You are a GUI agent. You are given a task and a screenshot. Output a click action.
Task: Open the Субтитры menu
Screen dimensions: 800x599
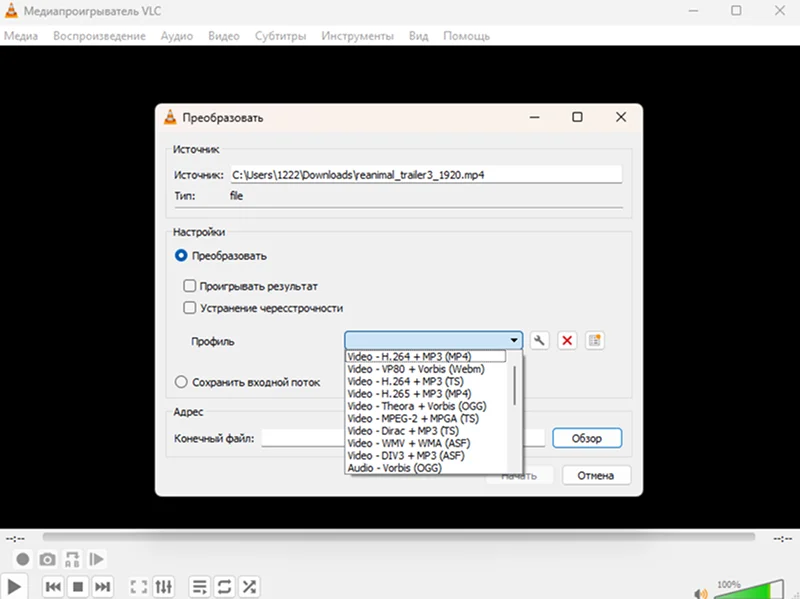tap(281, 36)
